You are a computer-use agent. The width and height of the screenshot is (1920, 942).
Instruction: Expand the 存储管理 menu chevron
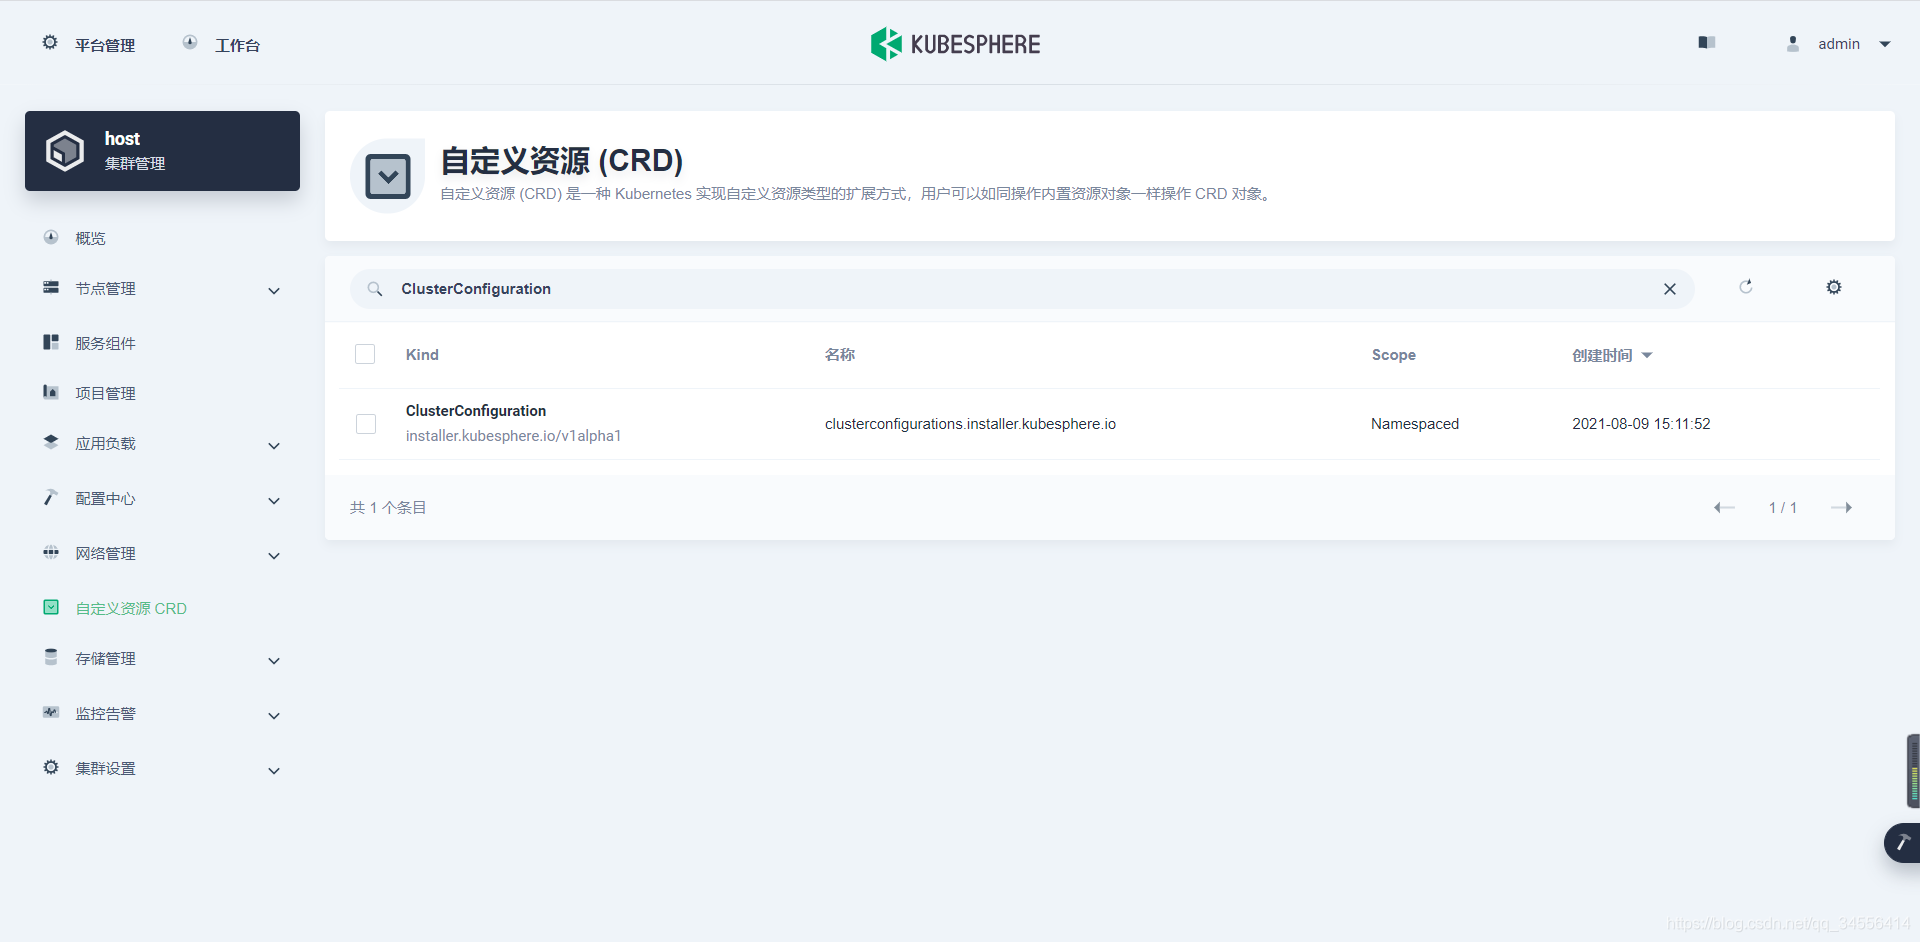tap(274, 661)
